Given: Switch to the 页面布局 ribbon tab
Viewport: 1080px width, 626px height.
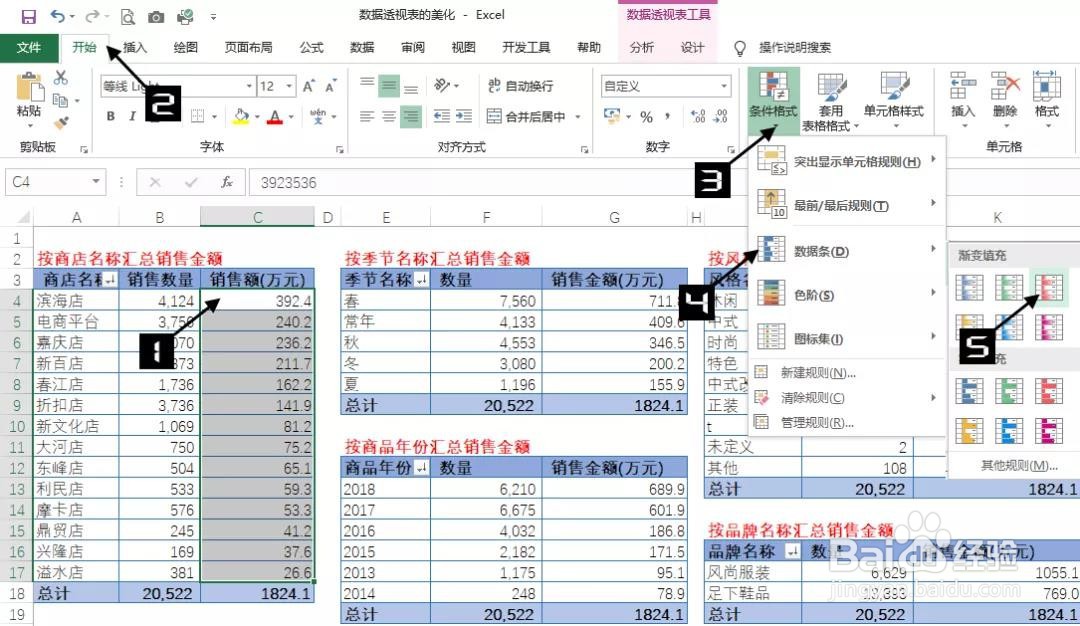Looking at the screenshot, I should pyautogui.click(x=248, y=48).
